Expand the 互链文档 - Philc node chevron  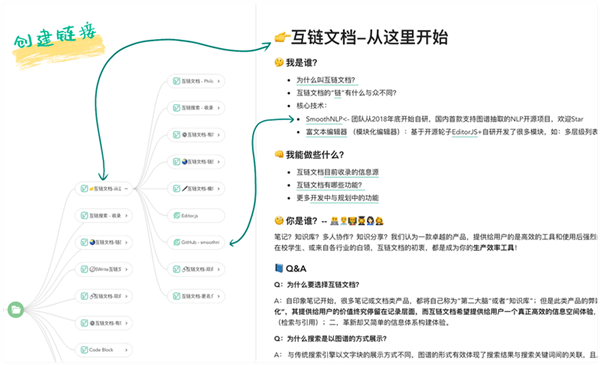coord(218,81)
